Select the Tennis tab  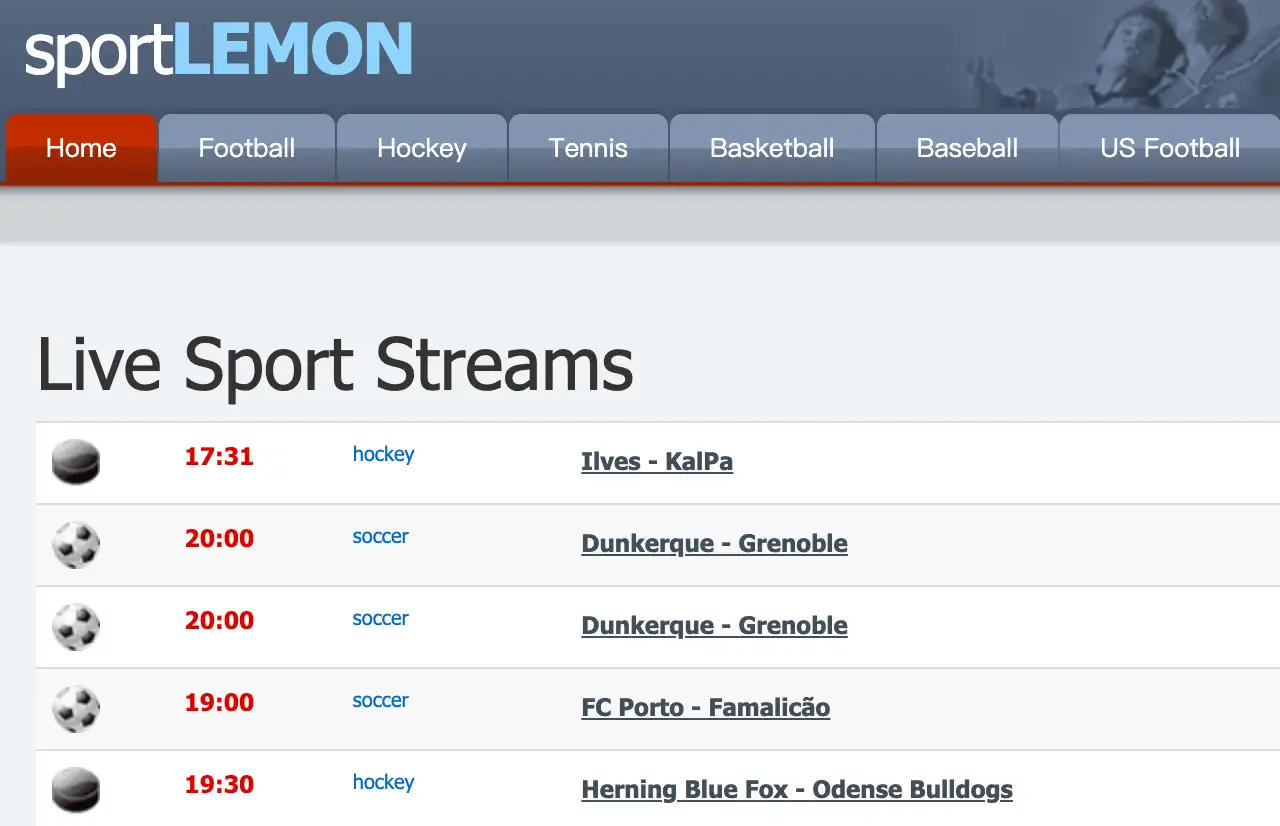[x=588, y=148]
